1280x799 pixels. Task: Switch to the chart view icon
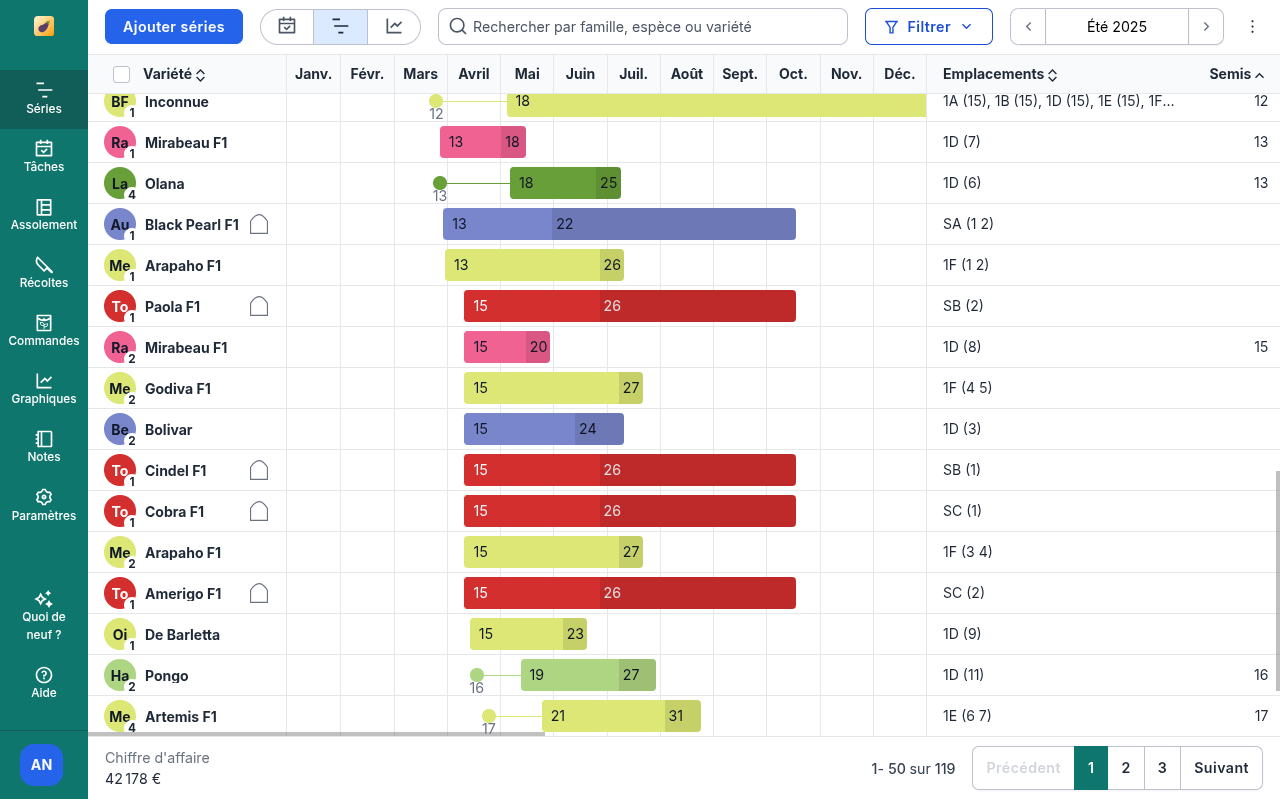394,27
